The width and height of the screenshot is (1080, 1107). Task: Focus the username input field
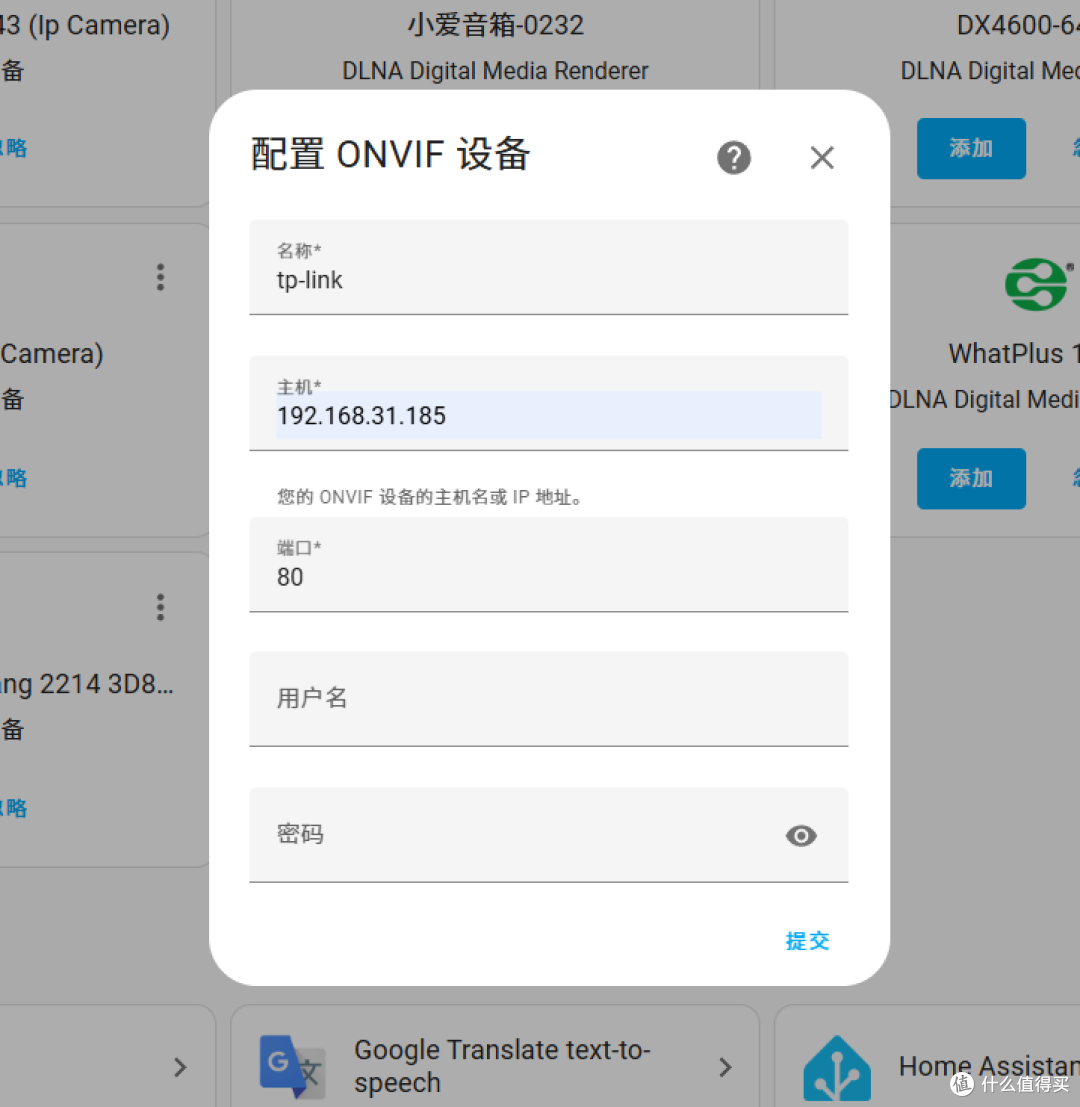click(x=548, y=699)
